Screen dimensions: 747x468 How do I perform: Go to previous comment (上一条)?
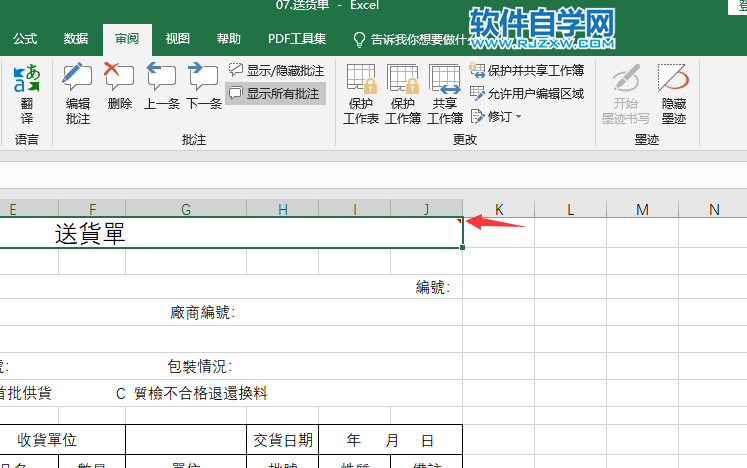[162, 86]
